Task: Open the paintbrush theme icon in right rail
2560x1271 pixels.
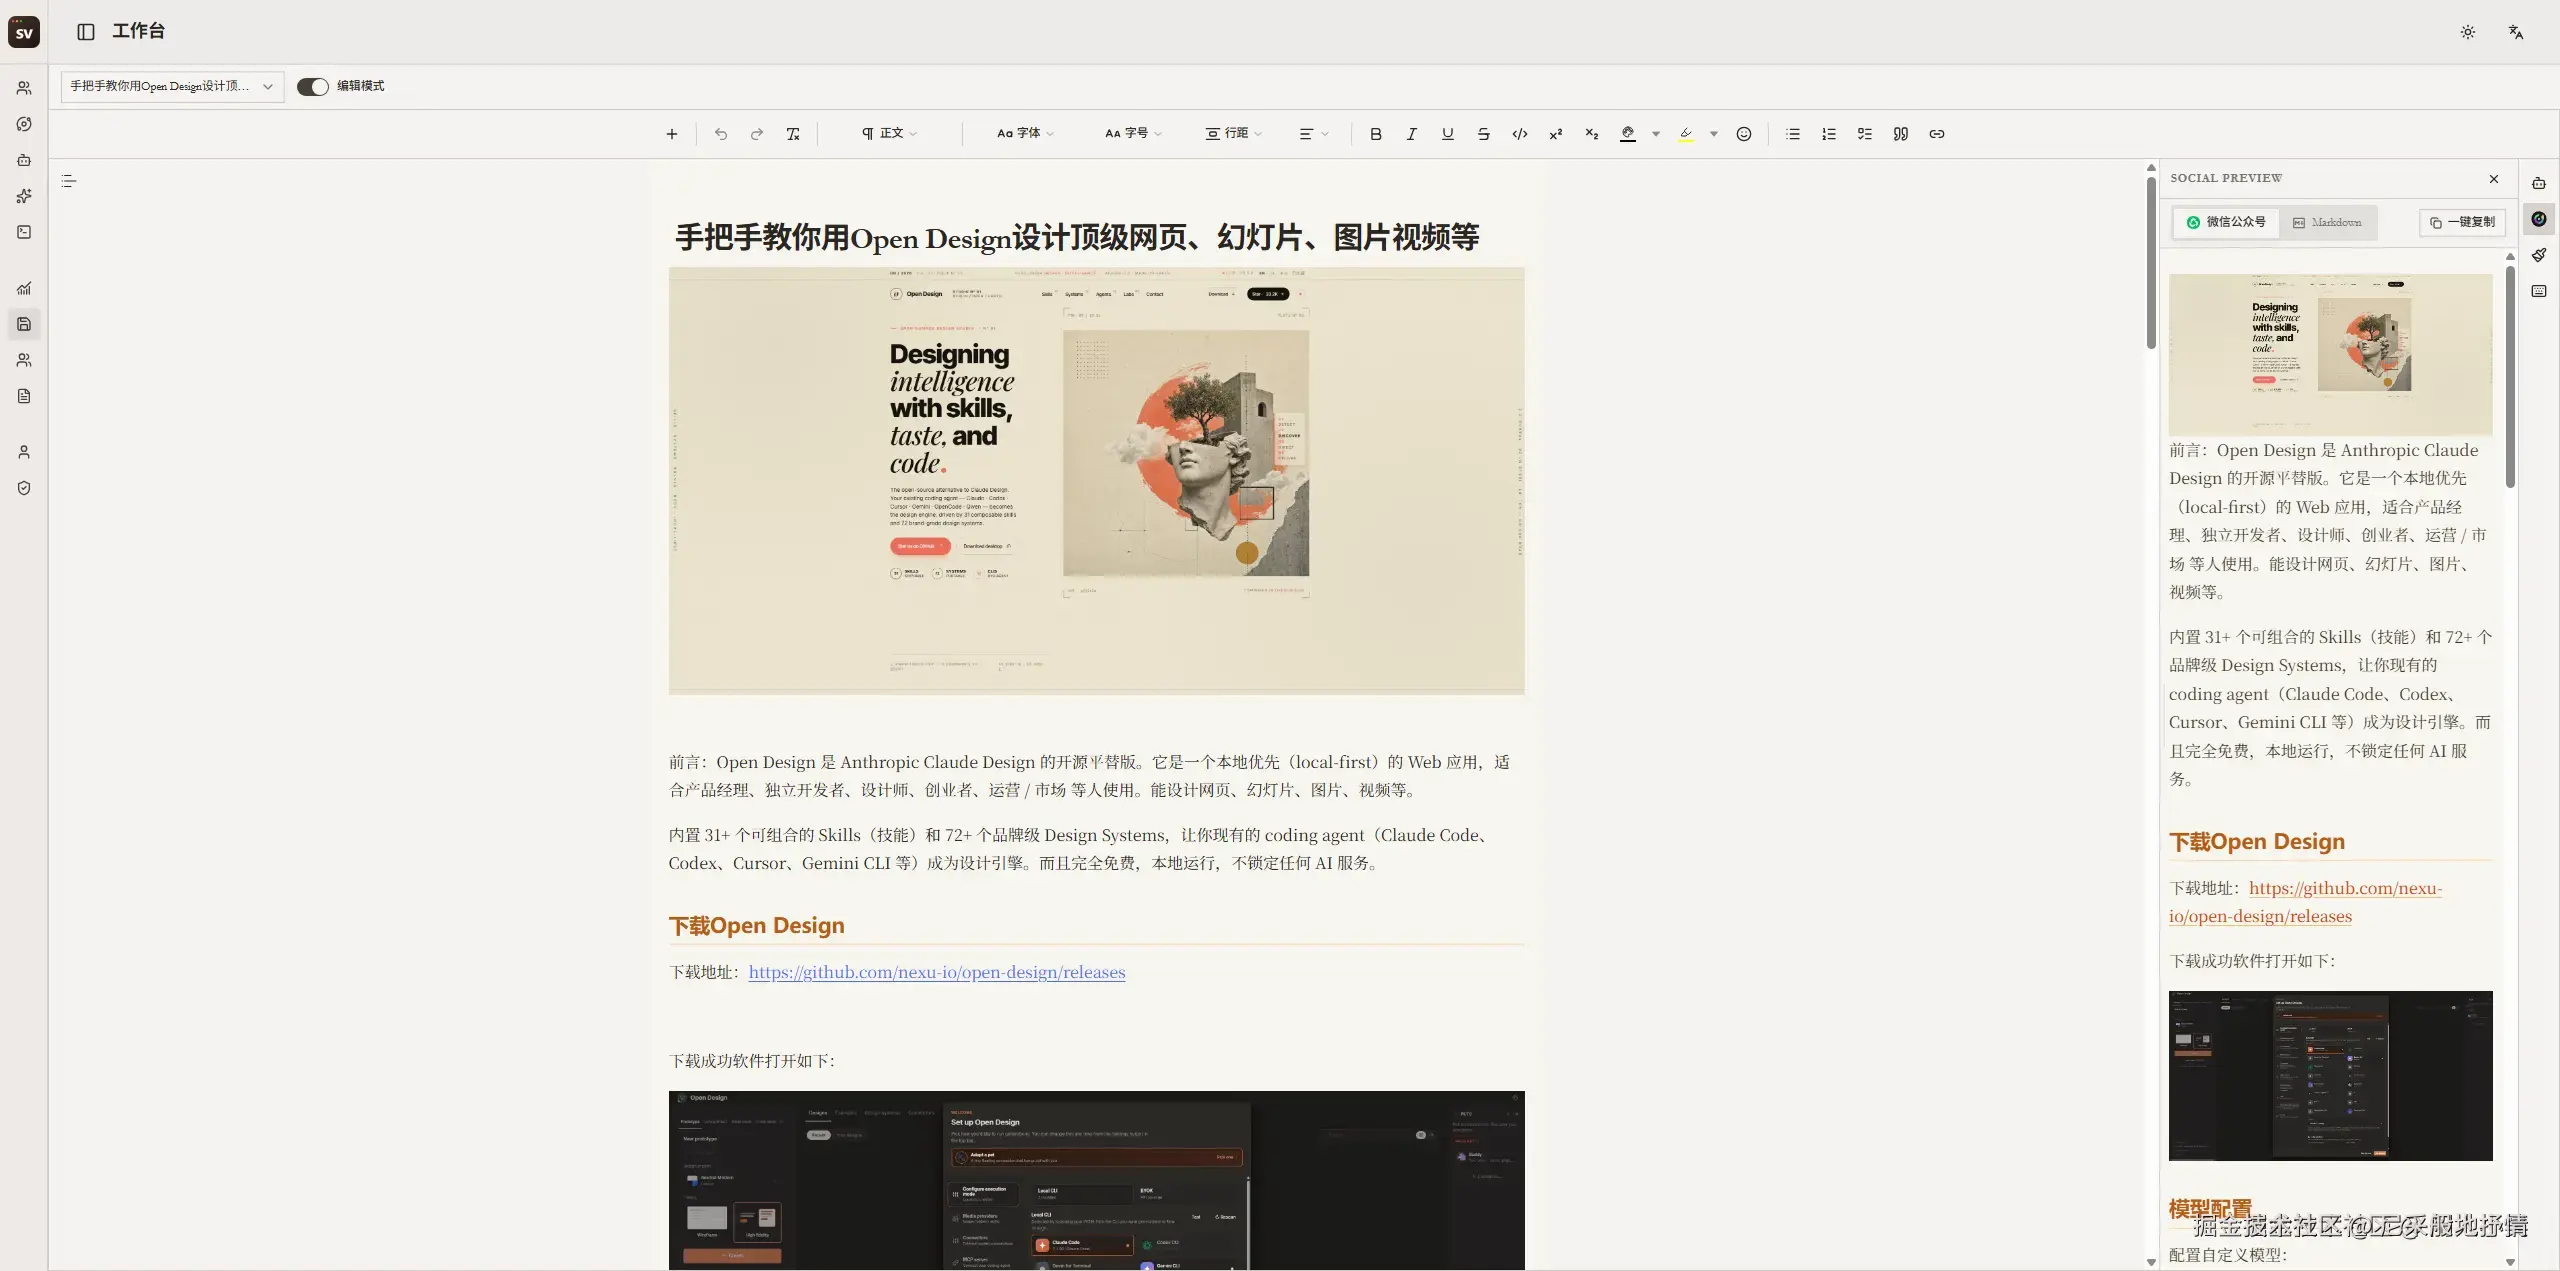Action: click(2539, 255)
